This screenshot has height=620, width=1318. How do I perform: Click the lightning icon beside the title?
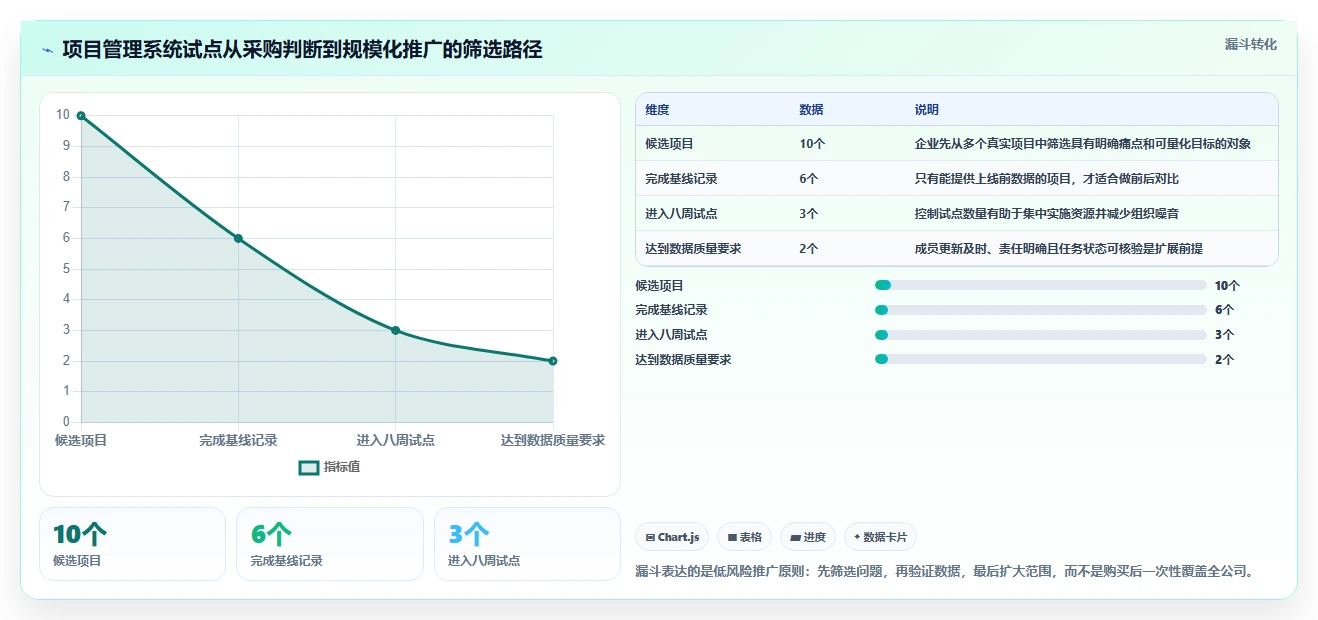click(x=47, y=50)
